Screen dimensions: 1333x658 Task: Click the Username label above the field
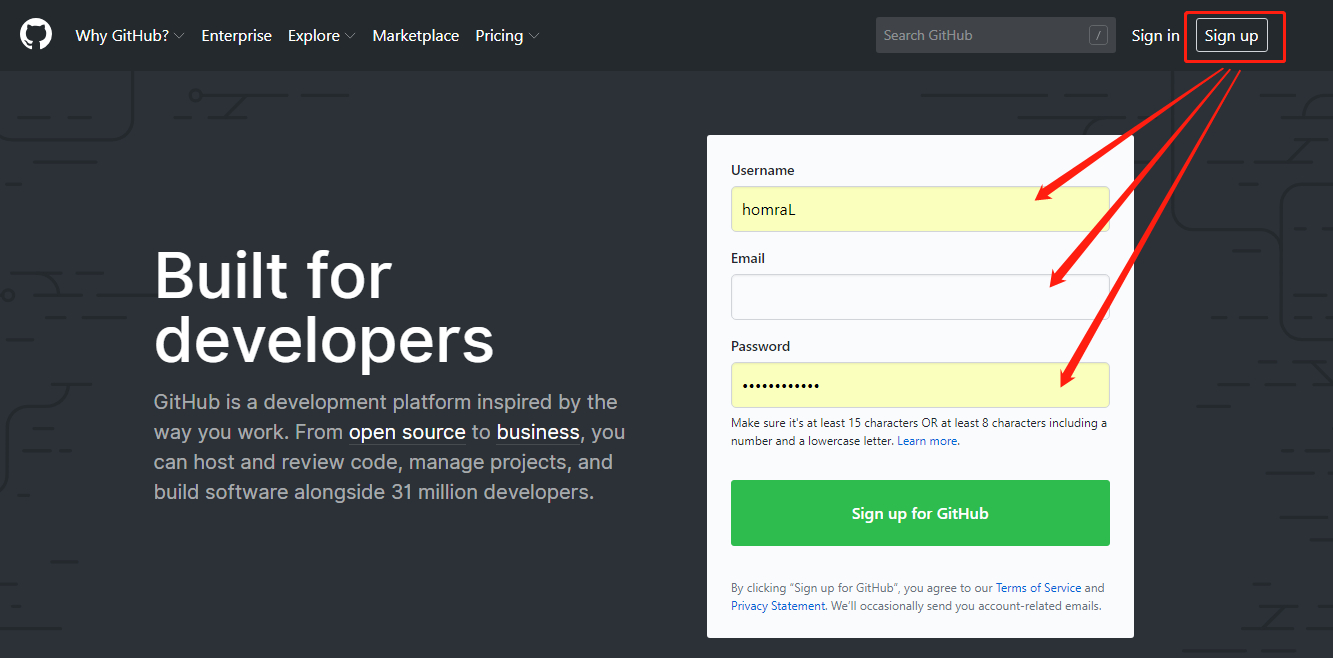[x=762, y=170]
